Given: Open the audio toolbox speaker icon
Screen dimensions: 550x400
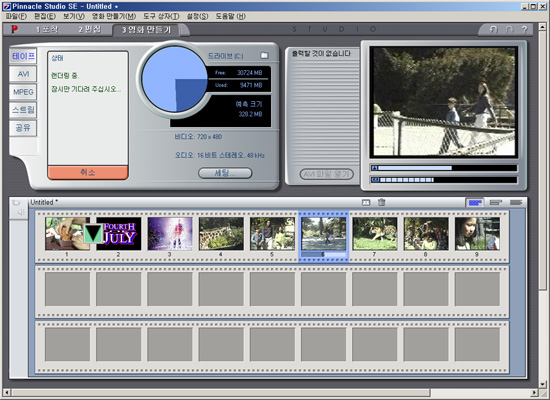Looking at the screenshot, I should tap(21, 212).
